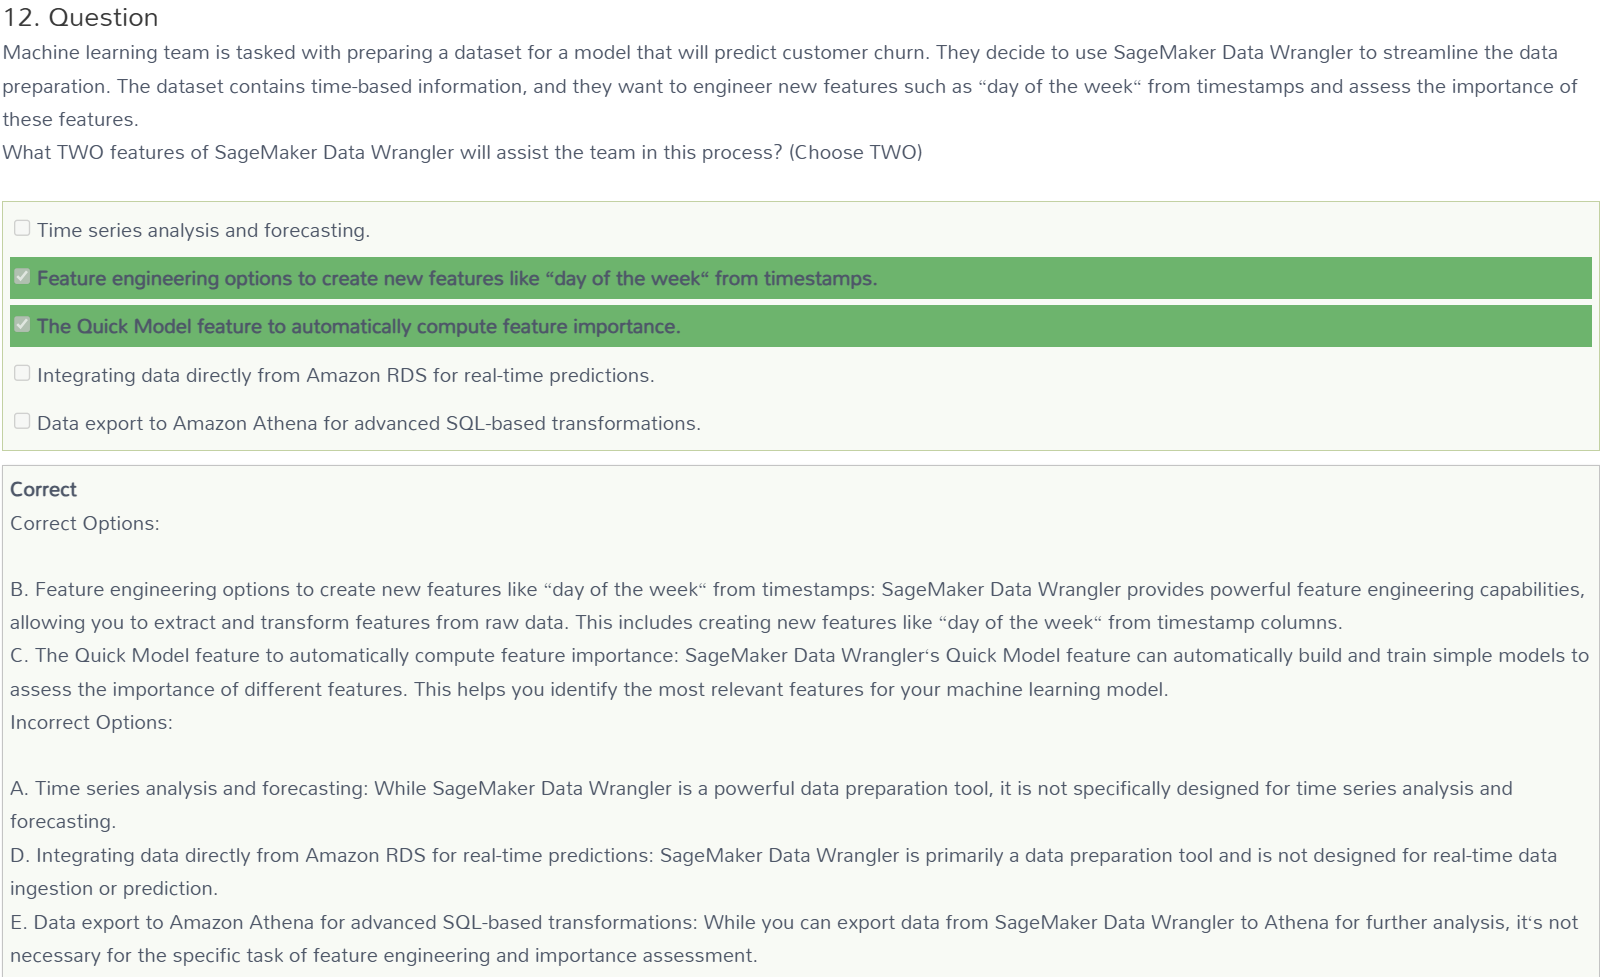This screenshot has height=977, width=1600.
Task: Select the 'Integrating data directly from Amazon RDS' answer text
Action: tap(345, 375)
